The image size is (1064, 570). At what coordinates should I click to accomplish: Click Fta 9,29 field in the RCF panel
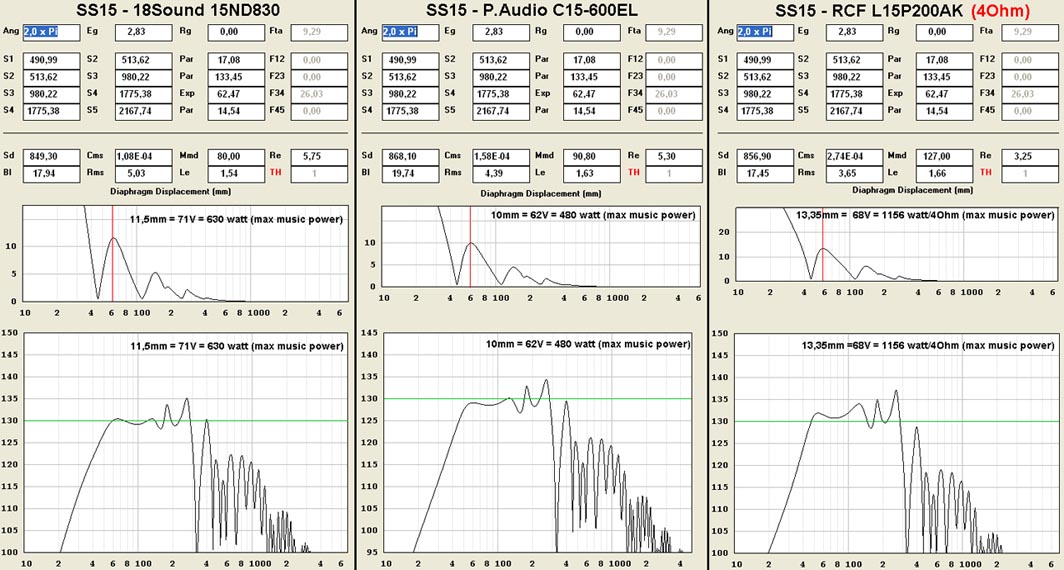point(1027,32)
